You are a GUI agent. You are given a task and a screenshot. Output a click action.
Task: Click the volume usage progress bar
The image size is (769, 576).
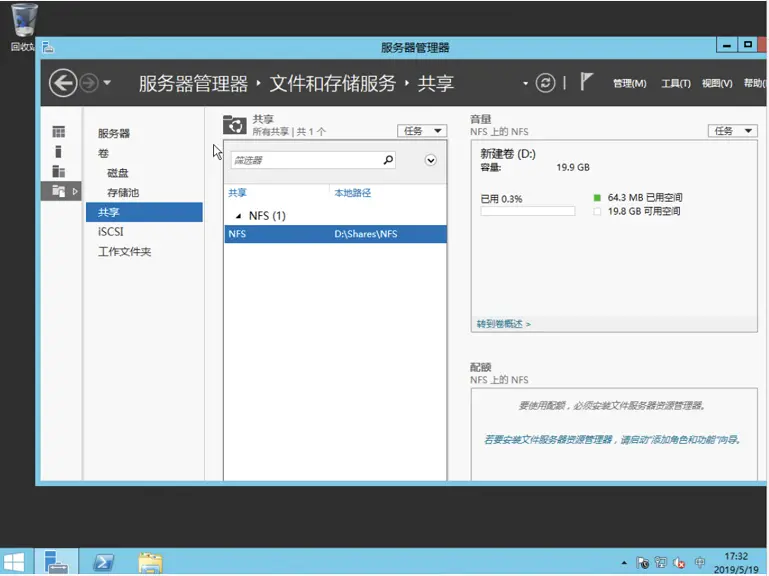(528, 211)
